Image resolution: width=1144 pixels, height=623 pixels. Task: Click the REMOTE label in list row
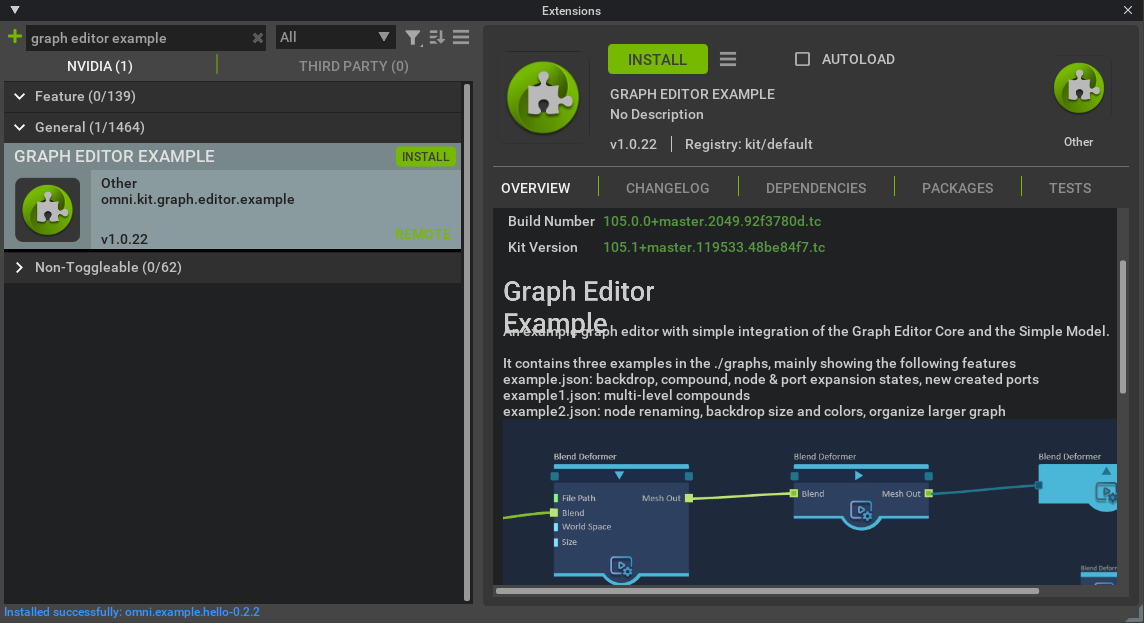(423, 234)
